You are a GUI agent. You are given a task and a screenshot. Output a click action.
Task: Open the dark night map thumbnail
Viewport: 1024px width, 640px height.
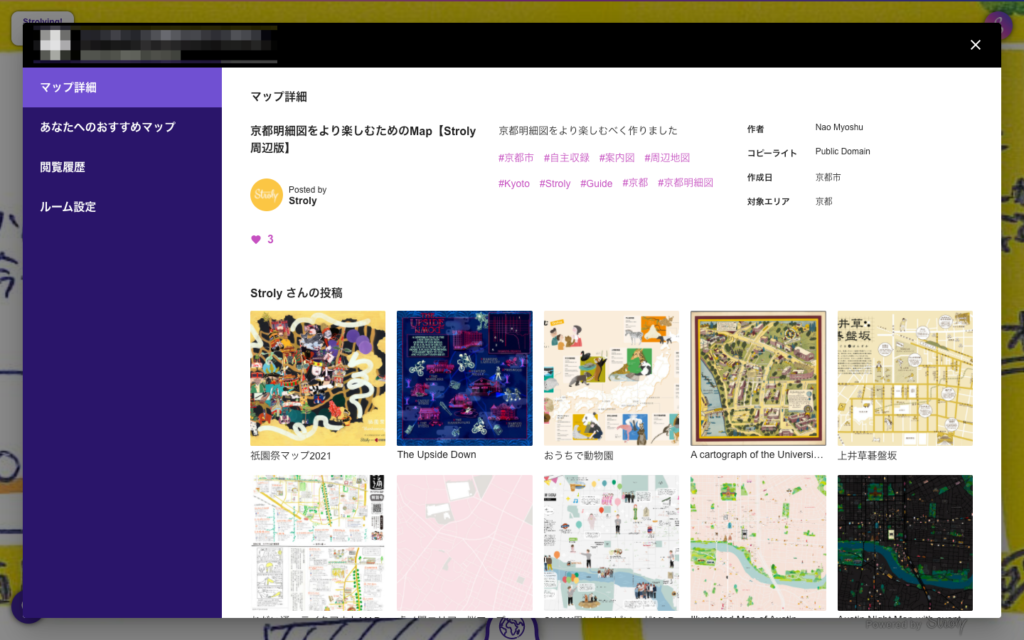click(905, 542)
